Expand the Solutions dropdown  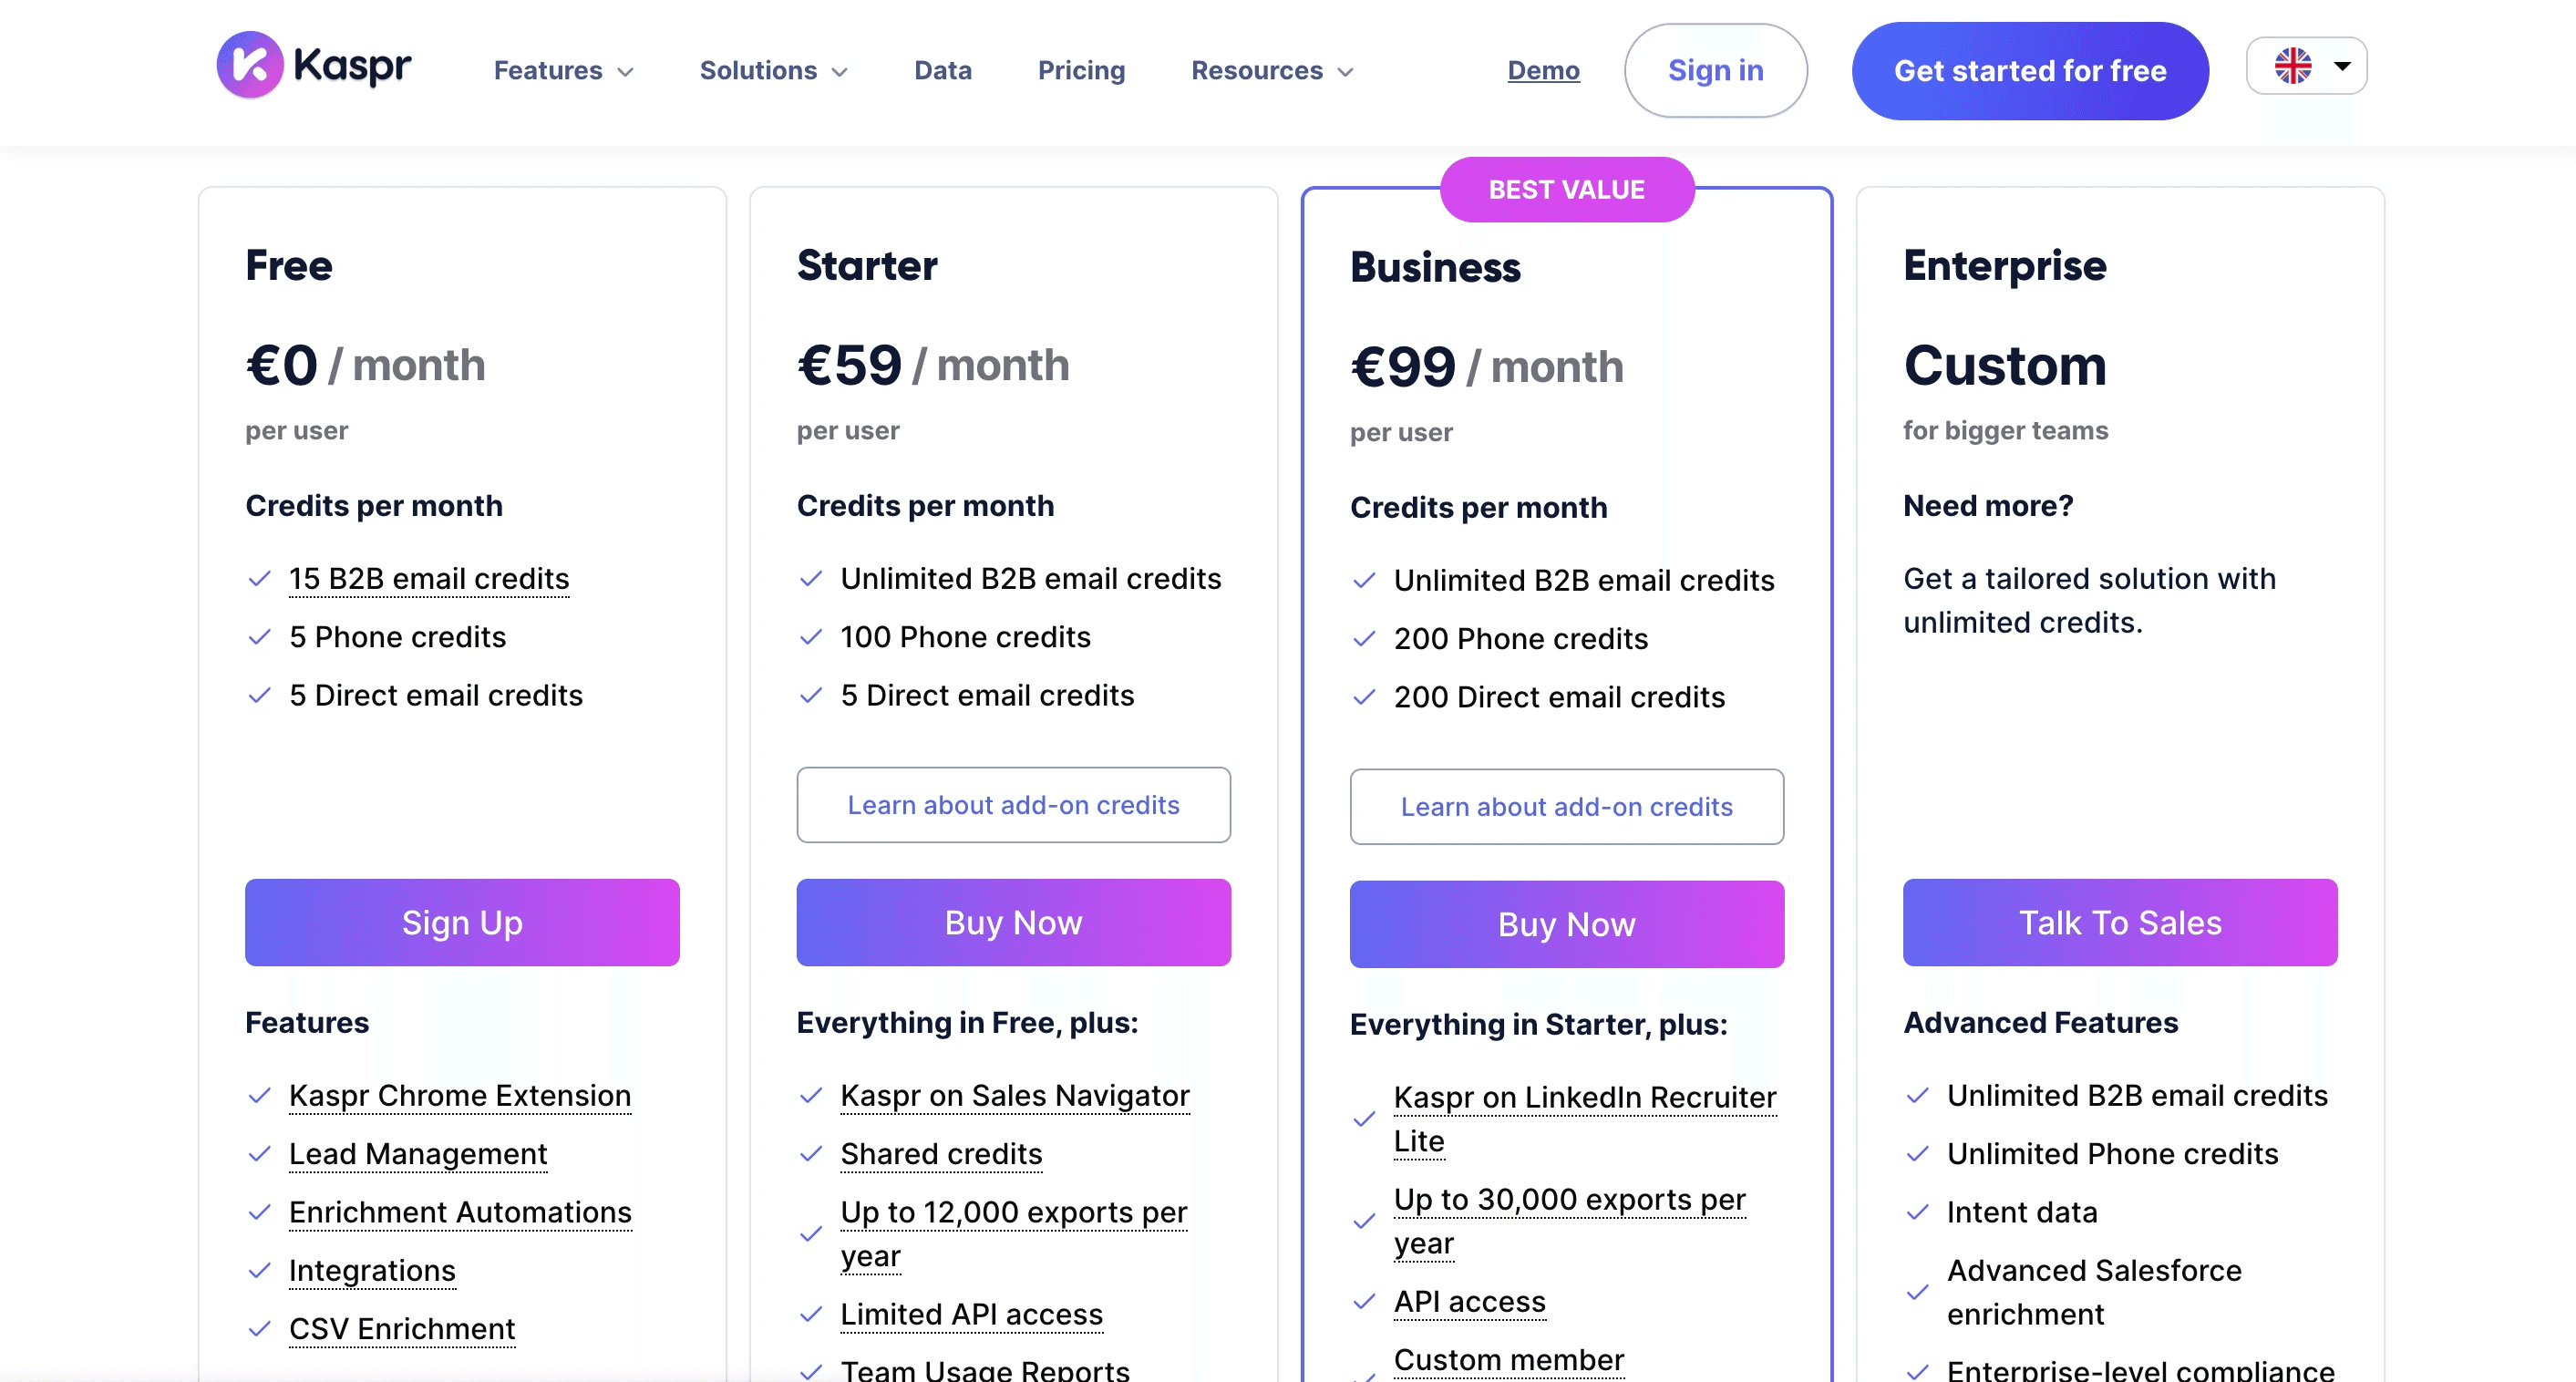pos(773,71)
